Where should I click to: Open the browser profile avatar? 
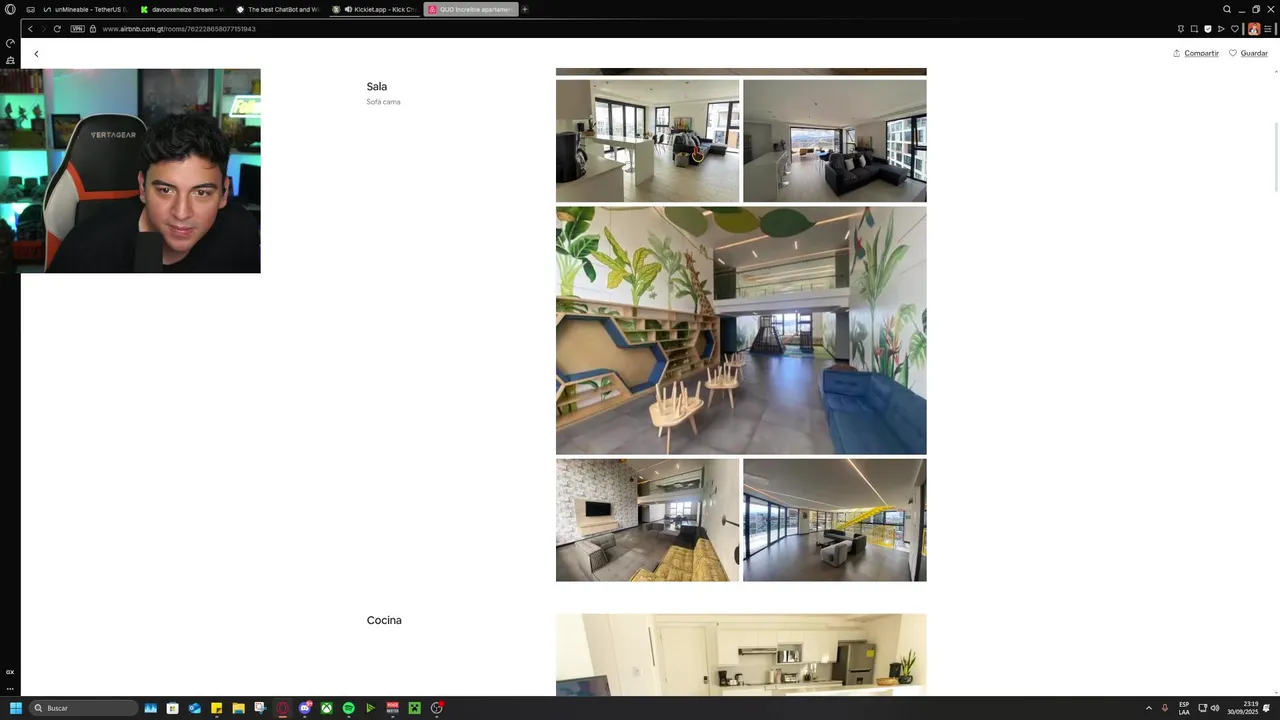(x=1254, y=29)
